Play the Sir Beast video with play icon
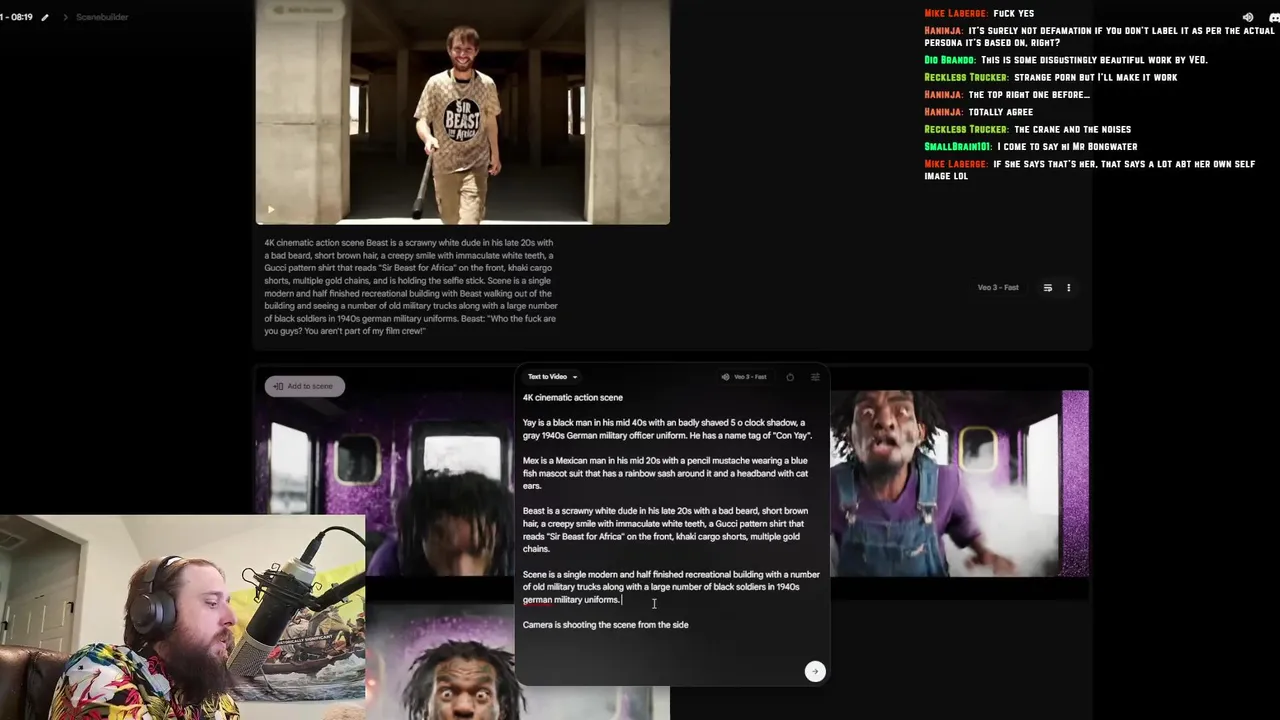The width and height of the screenshot is (1280, 720). coord(270,210)
